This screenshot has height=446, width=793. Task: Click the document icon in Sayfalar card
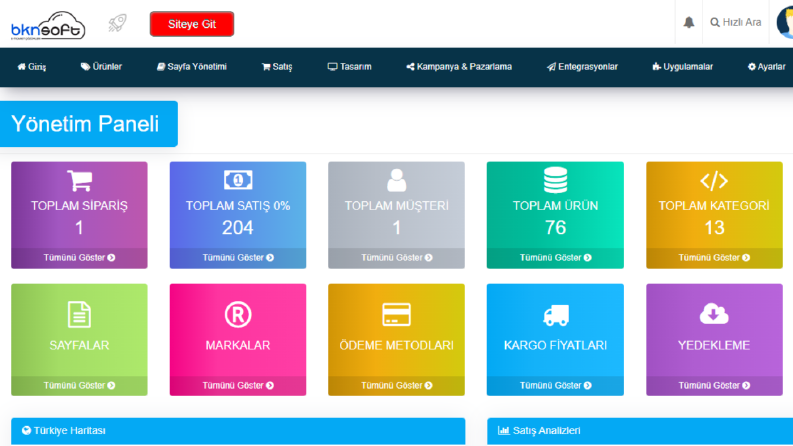pyautogui.click(x=79, y=315)
